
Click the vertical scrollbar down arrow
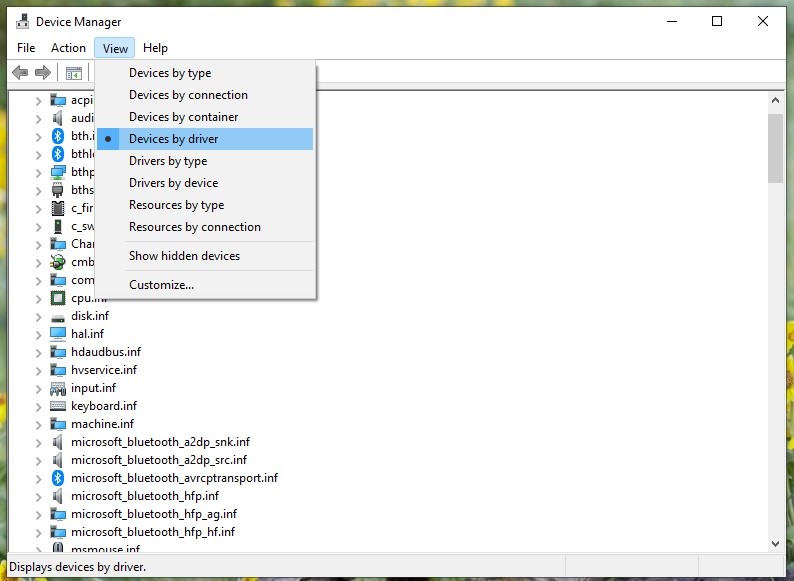pos(775,543)
